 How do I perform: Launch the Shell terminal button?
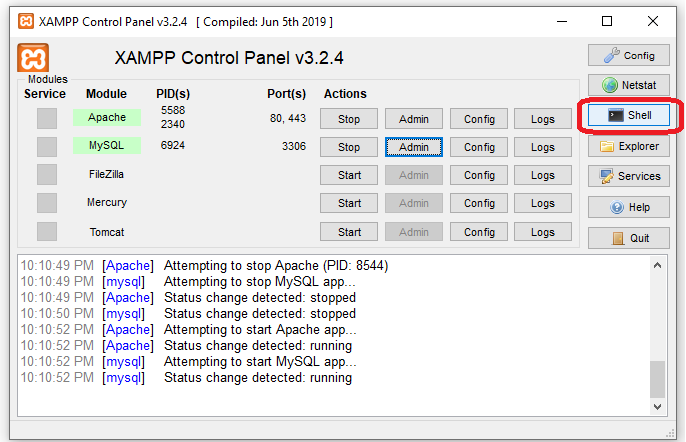click(x=629, y=115)
